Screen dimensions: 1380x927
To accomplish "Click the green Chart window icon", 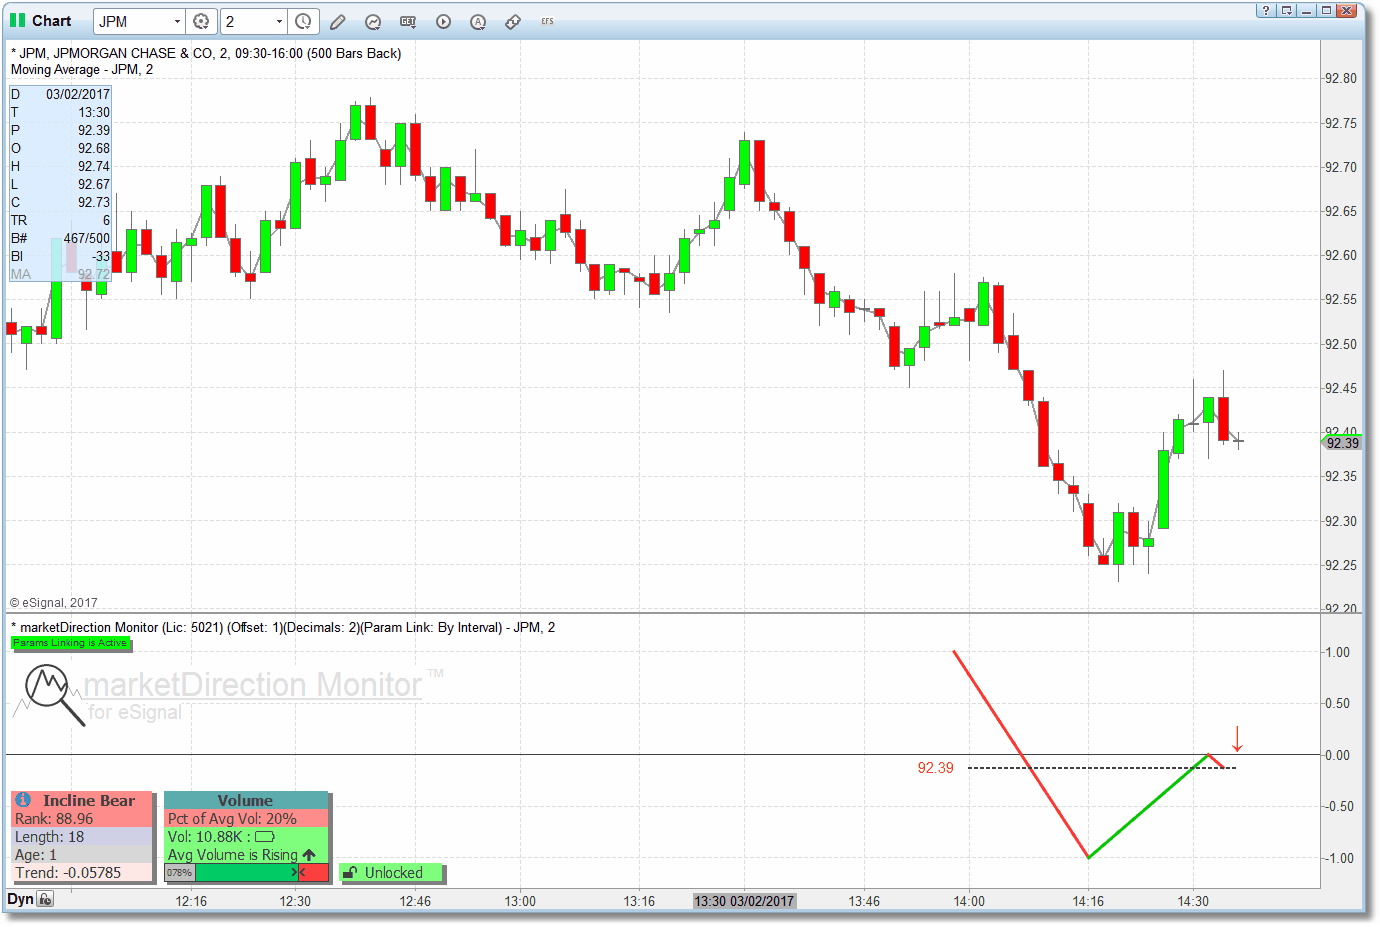I will click(x=17, y=20).
